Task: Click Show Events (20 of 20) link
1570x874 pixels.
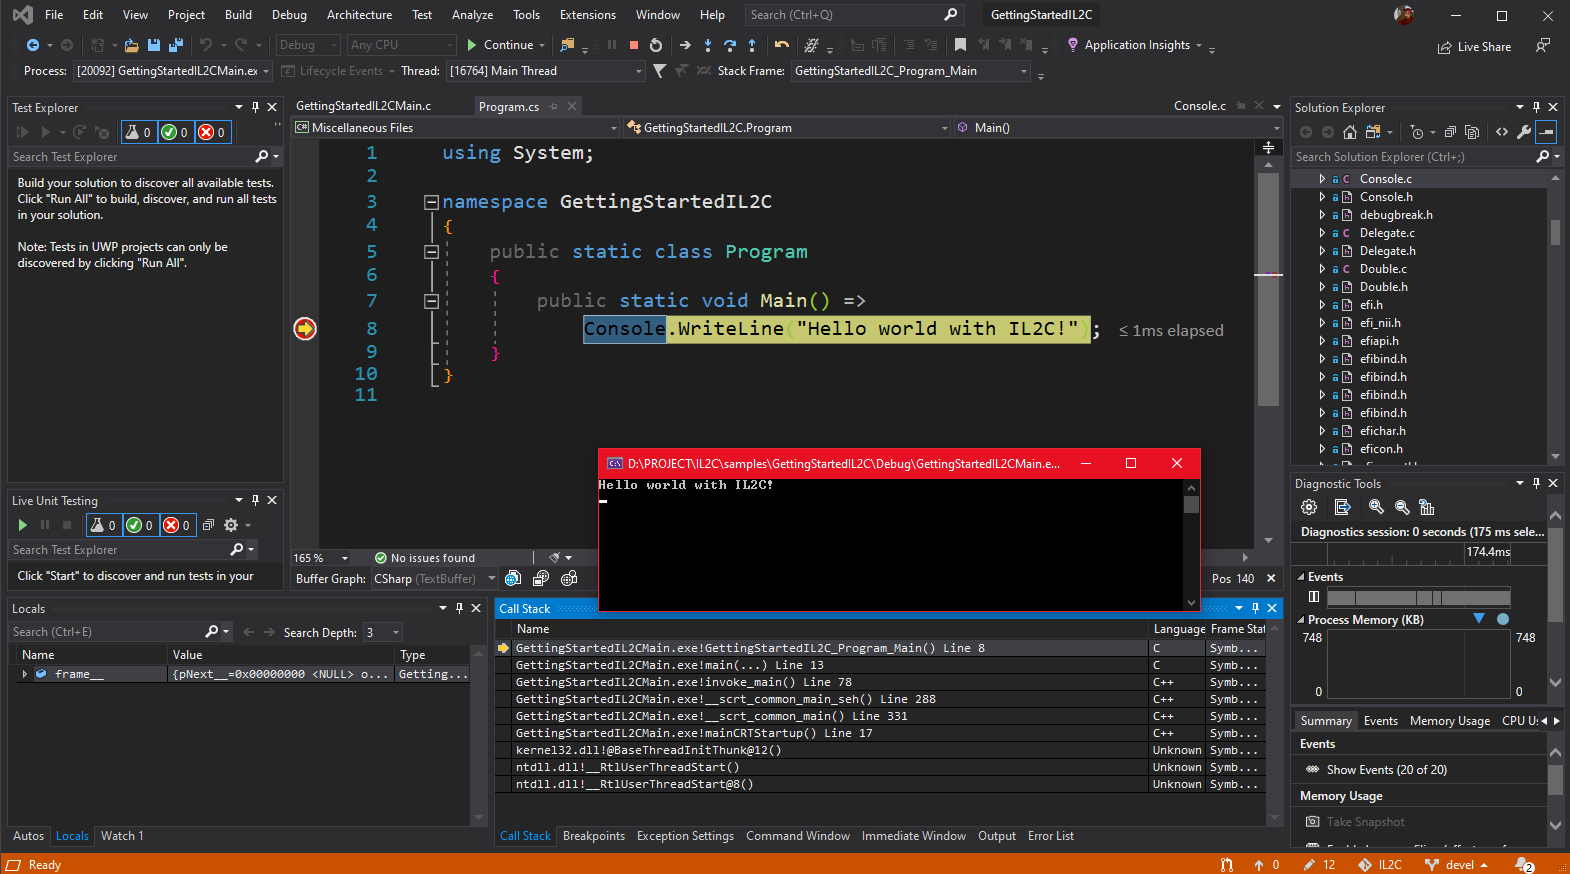Action: (1386, 770)
